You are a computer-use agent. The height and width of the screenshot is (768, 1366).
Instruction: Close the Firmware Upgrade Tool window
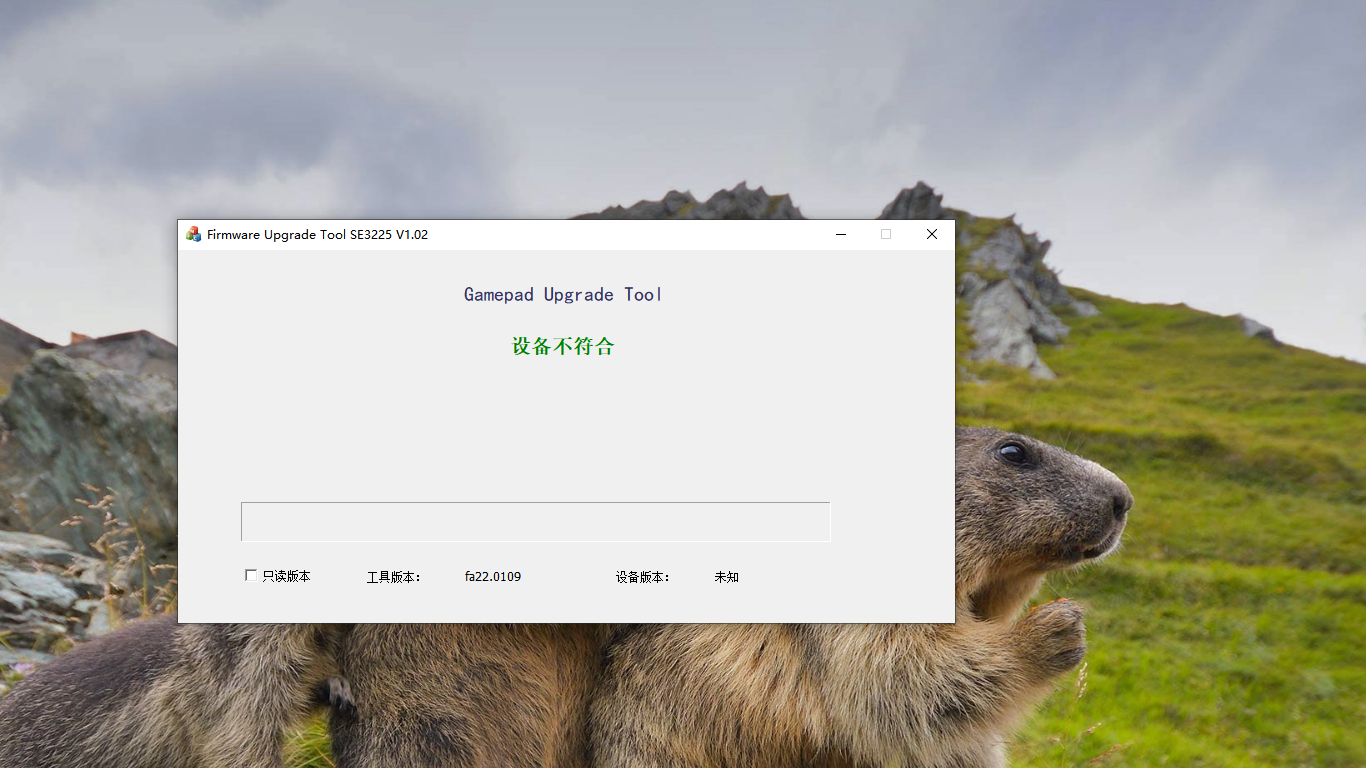[x=932, y=234]
